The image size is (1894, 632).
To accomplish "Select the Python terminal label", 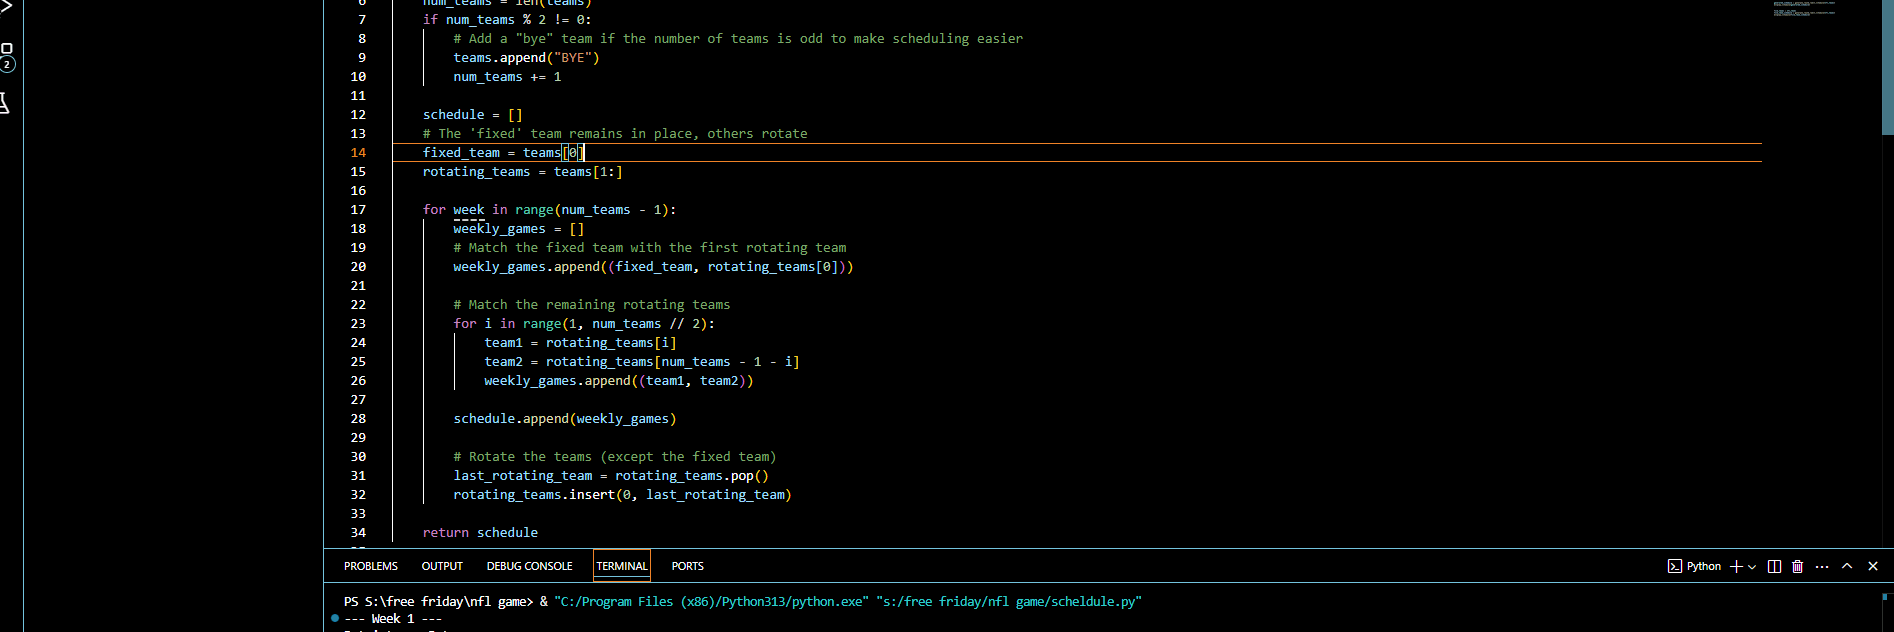I will point(1704,566).
